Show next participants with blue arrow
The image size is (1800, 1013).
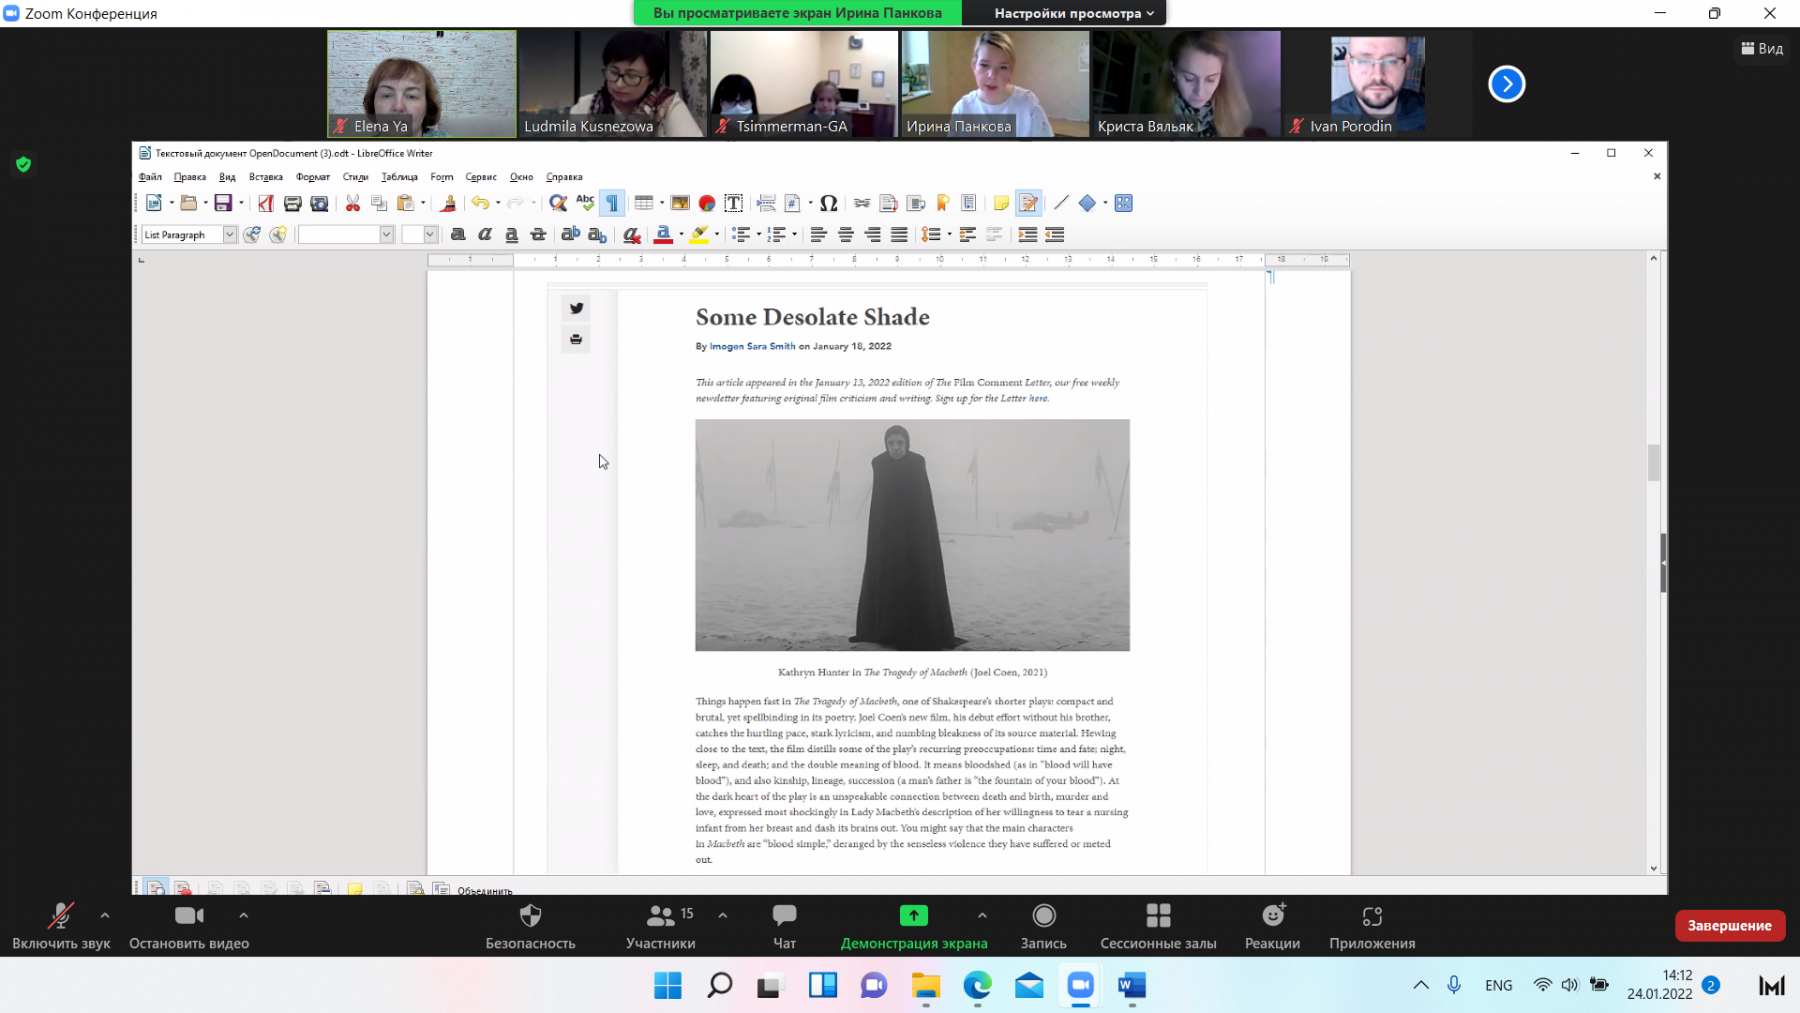click(1506, 84)
